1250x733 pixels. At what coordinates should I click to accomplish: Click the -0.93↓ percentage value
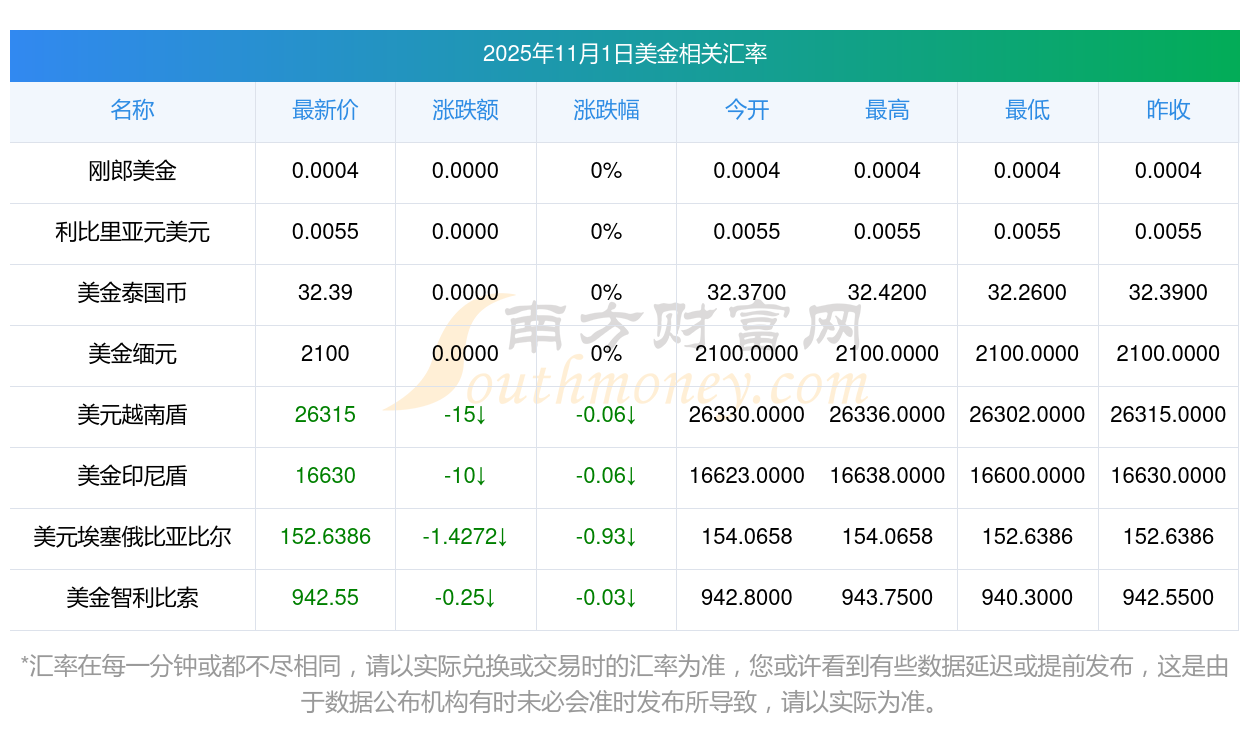point(606,537)
